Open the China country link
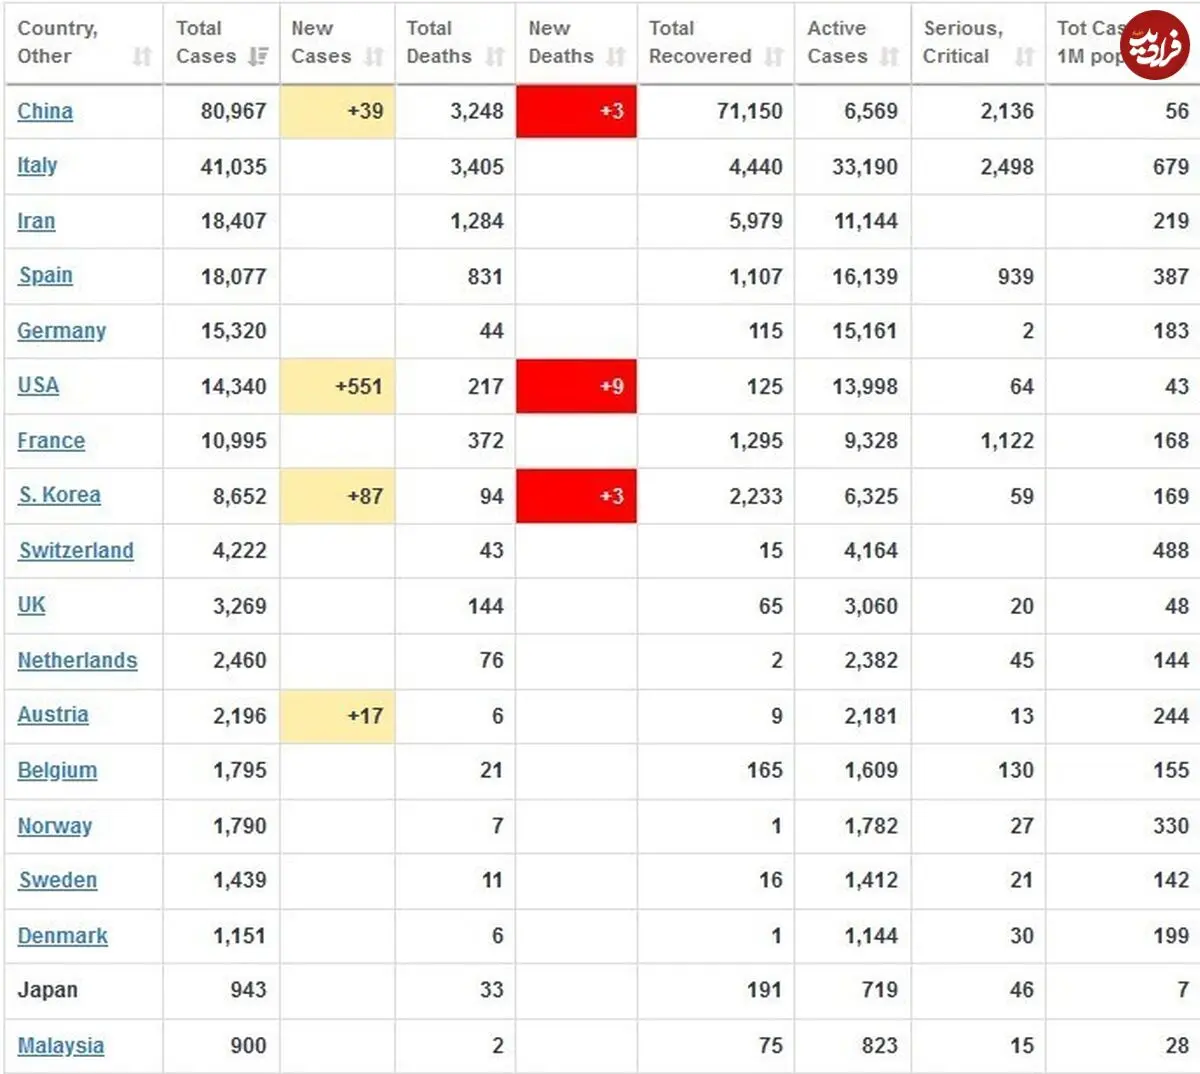1200x1074 pixels. [x=45, y=111]
